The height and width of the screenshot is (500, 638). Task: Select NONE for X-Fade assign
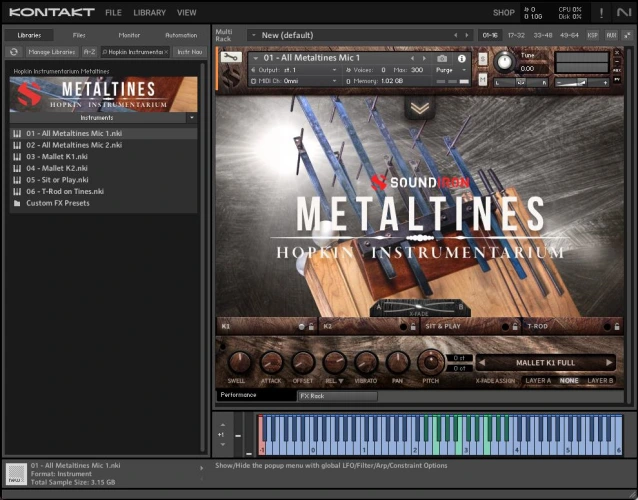pos(569,381)
